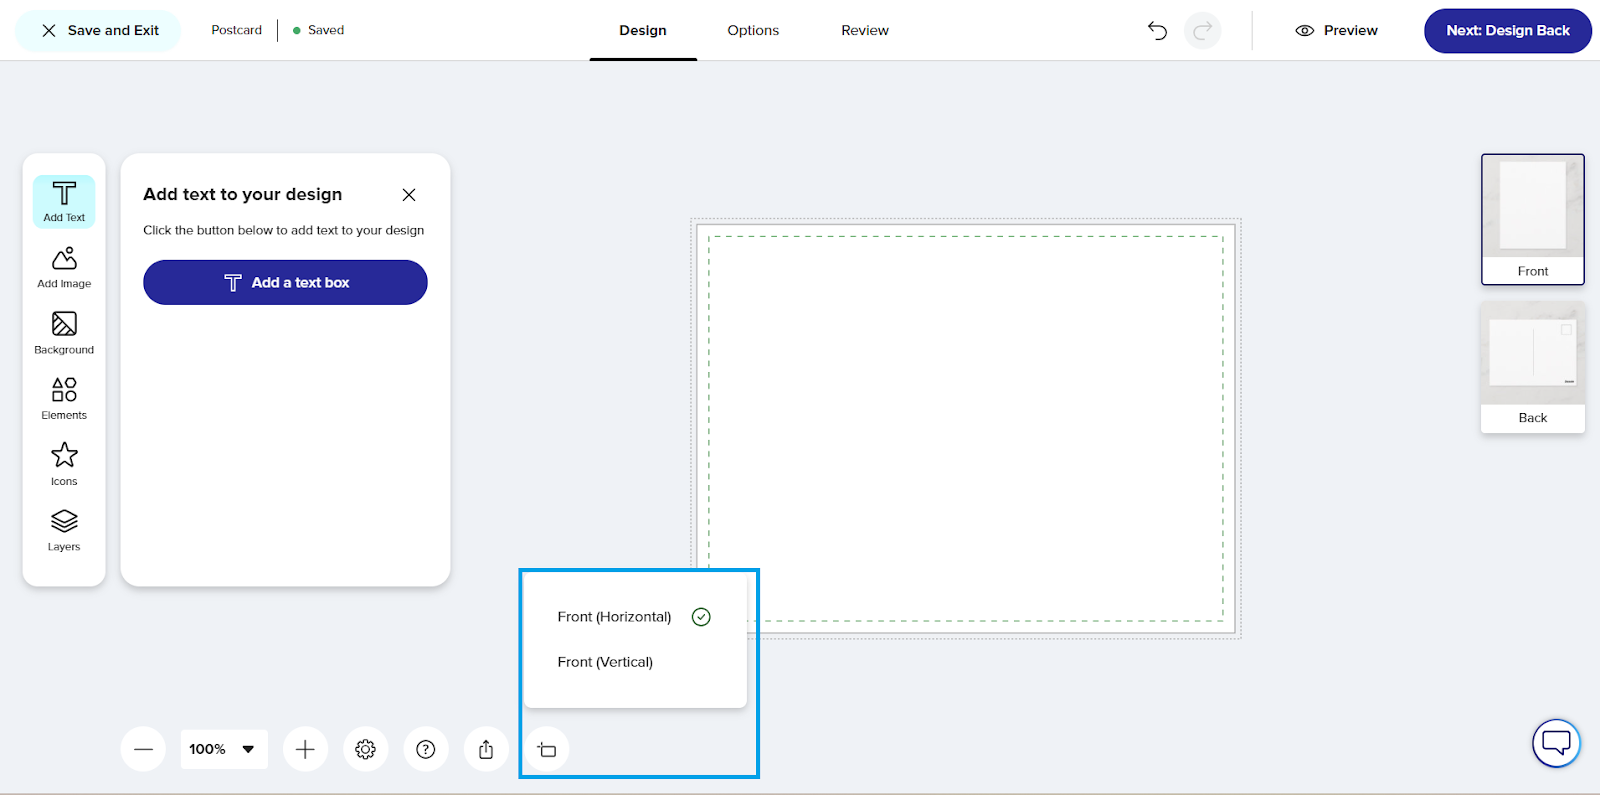Image resolution: width=1600 pixels, height=795 pixels.
Task: Select the Add Text tool
Action: pyautogui.click(x=64, y=201)
